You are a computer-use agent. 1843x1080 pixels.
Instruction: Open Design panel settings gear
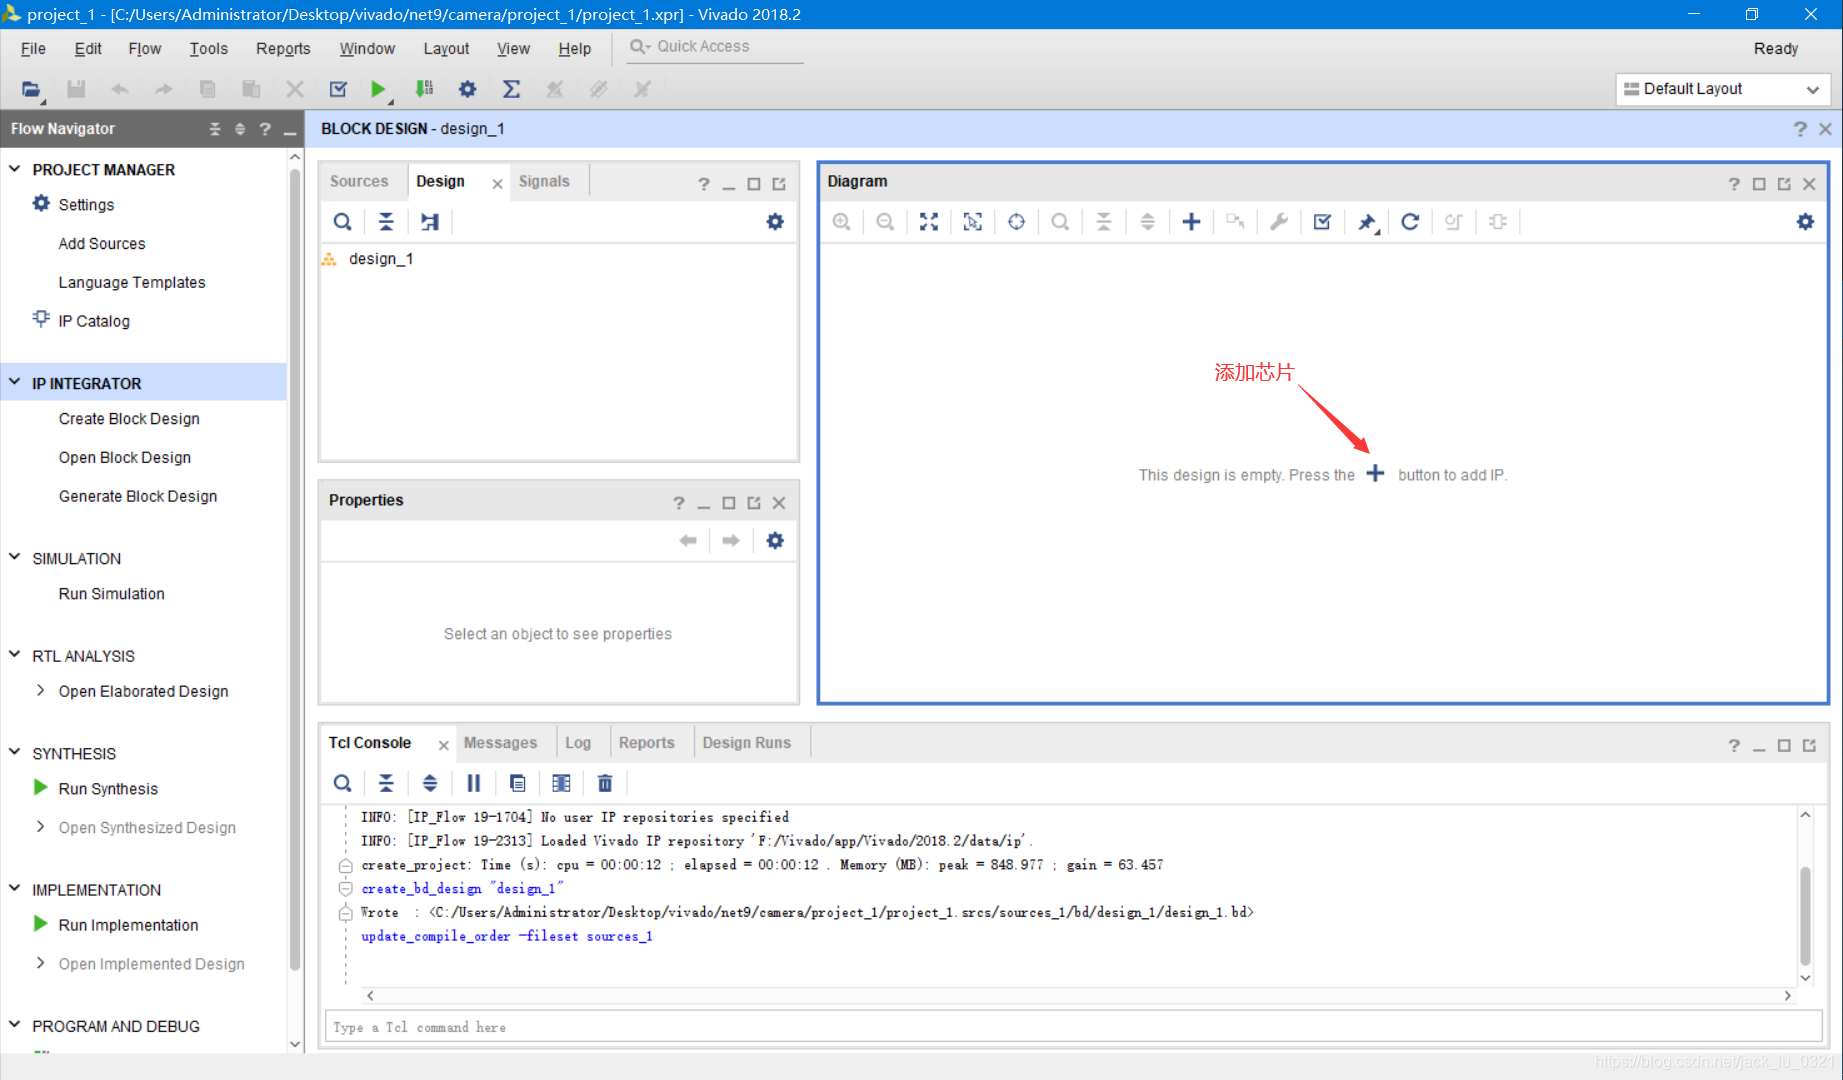pyautogui.click(x=775, y=222)
